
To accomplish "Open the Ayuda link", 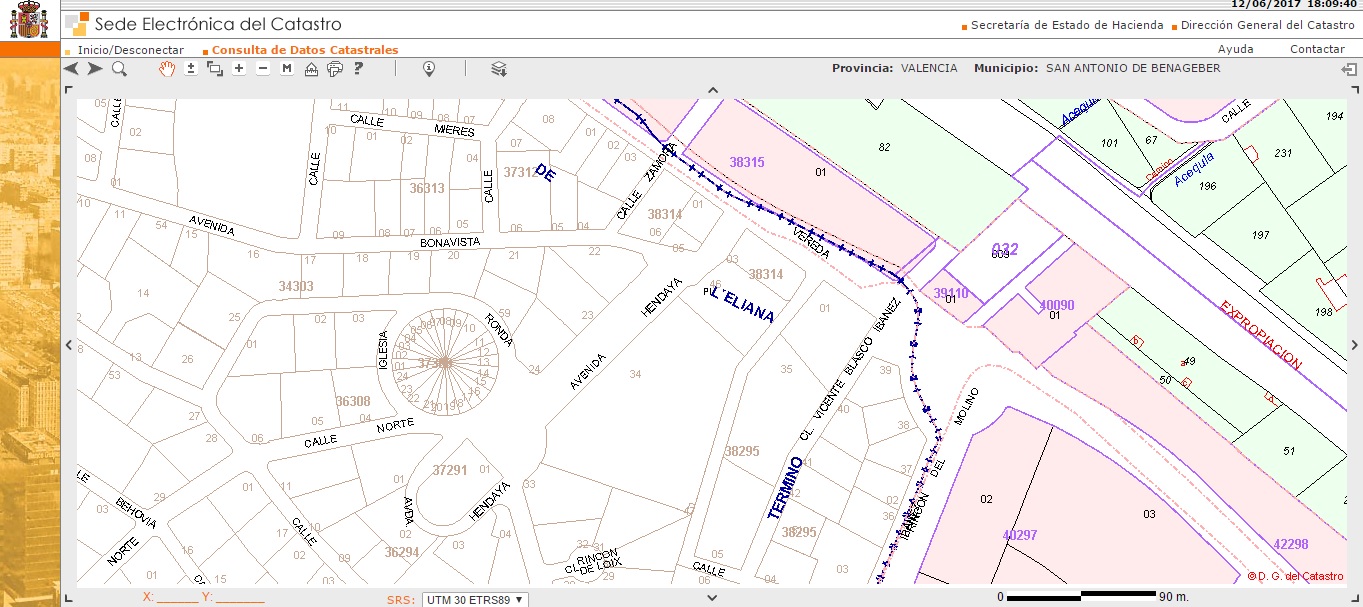I will click(1235, 49).
